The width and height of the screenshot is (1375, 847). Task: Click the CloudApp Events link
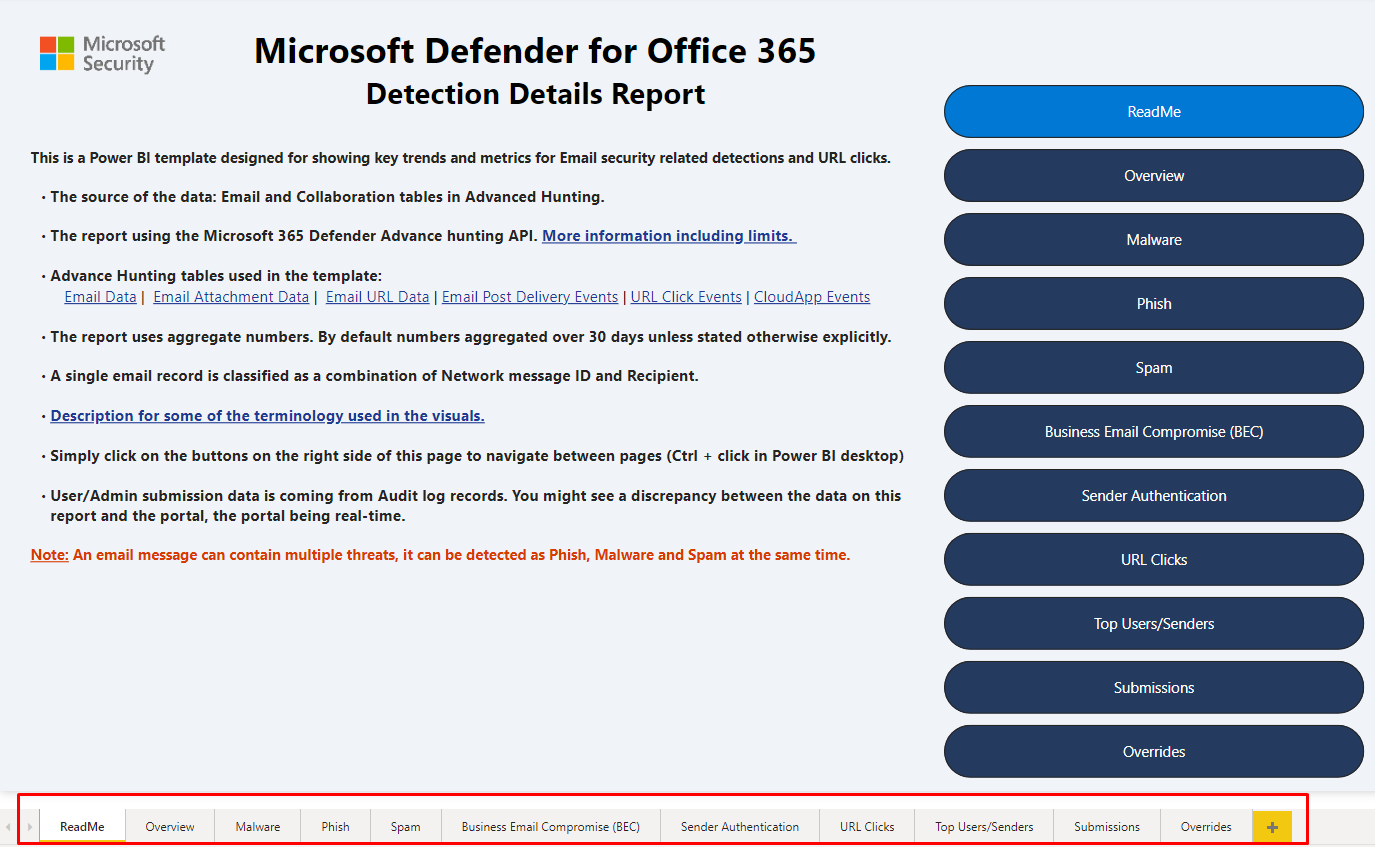[x=811, y=297]
